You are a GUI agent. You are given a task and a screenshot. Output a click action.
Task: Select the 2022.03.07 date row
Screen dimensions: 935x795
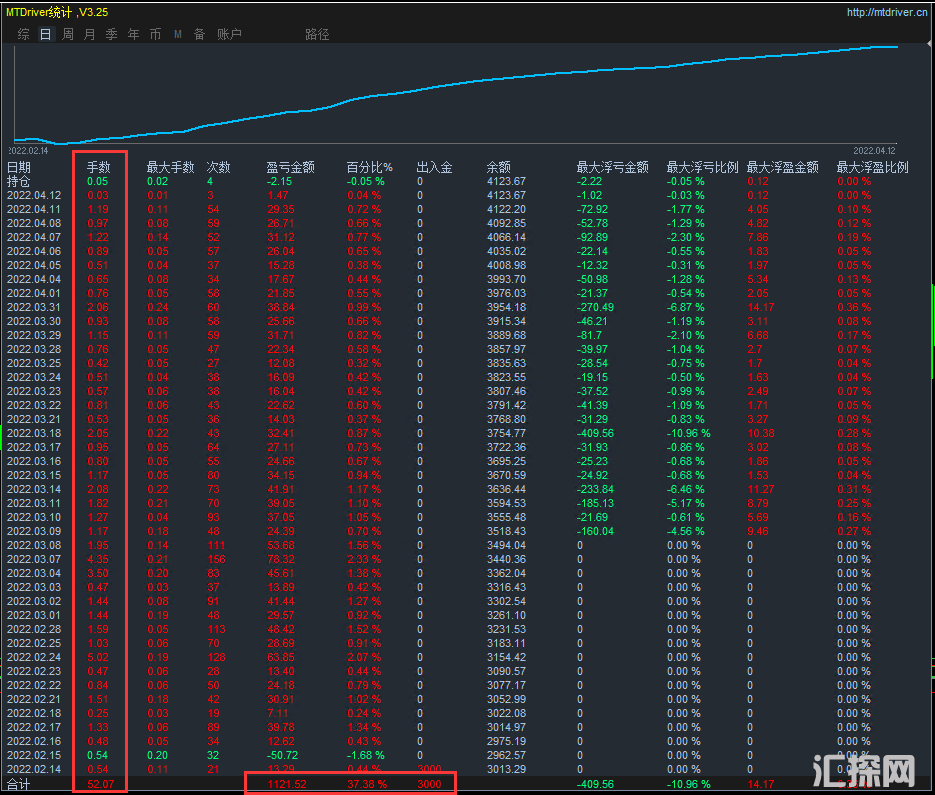click(x=34, y=559)
